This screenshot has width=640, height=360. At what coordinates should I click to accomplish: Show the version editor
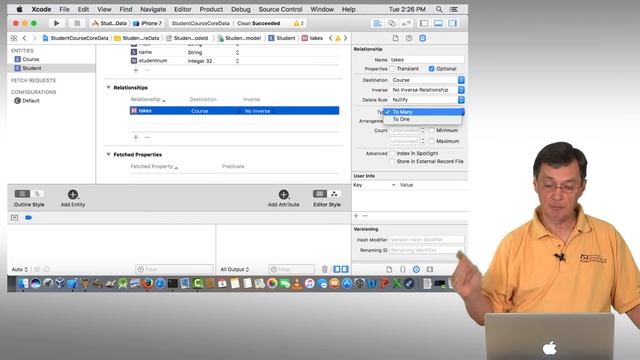click(406, 23)
